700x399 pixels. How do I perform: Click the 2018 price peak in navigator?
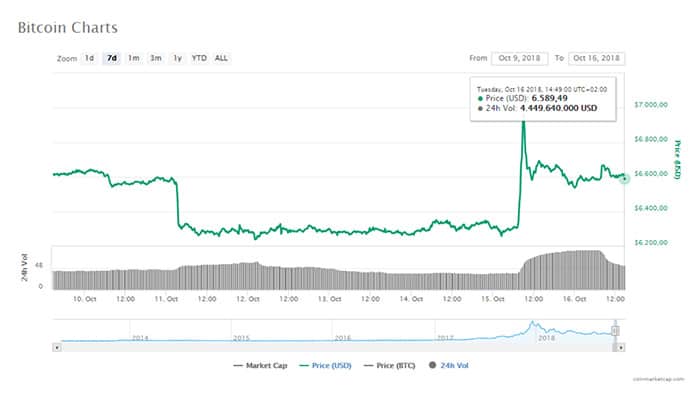[x=532, y=322]
